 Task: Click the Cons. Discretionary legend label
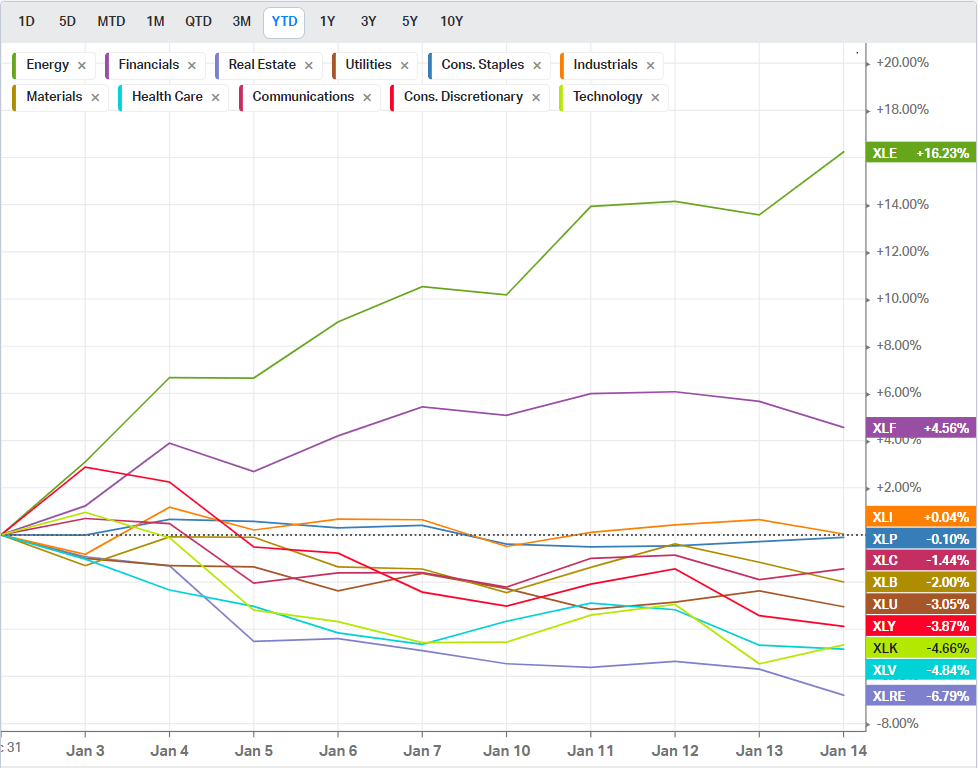point(463,97)
